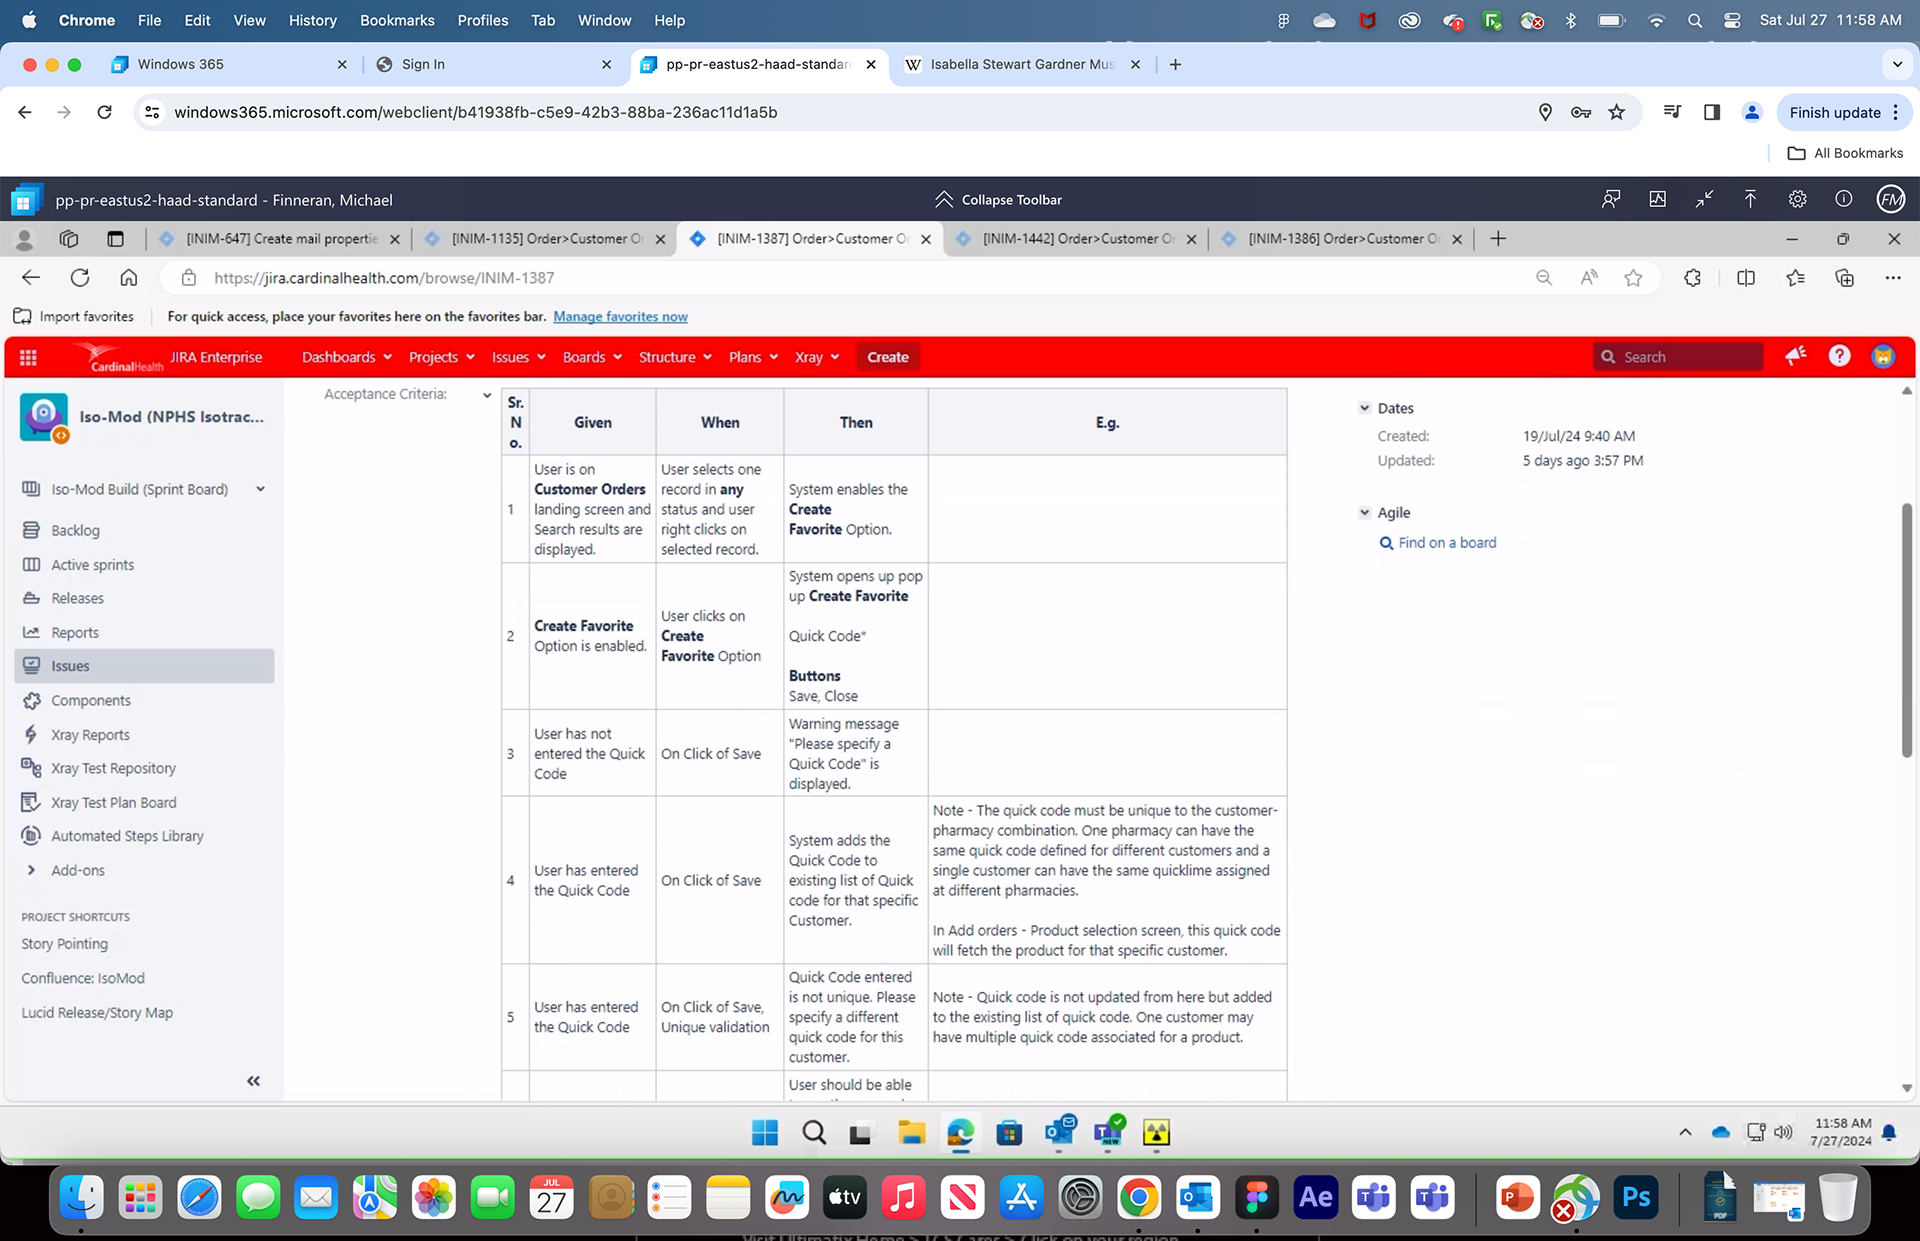Click the Edge favorites star icon
1920x1241 pixels.
coord(1633,278)
